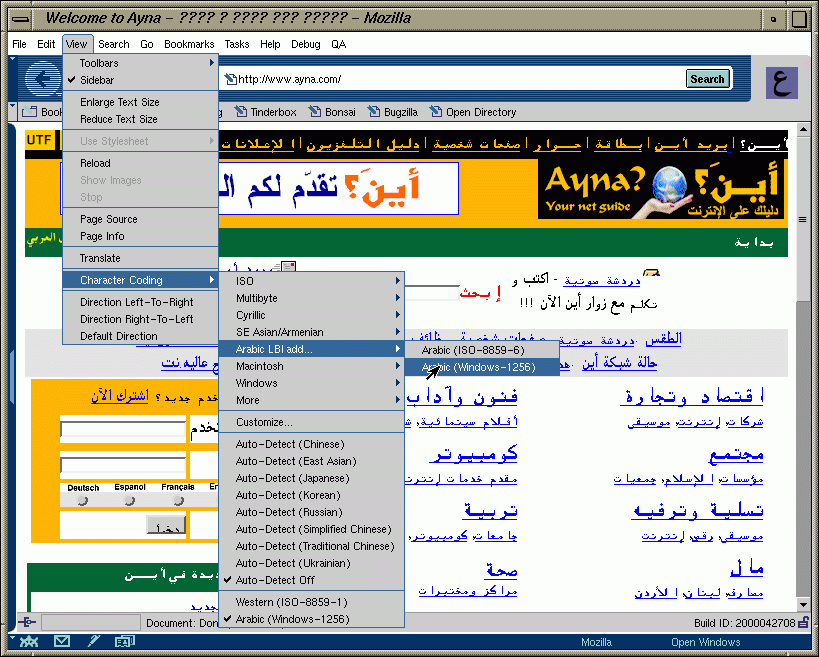819x657 pixels.
Task: Expand the Cyrillic submenu
Action: [311, 315]
